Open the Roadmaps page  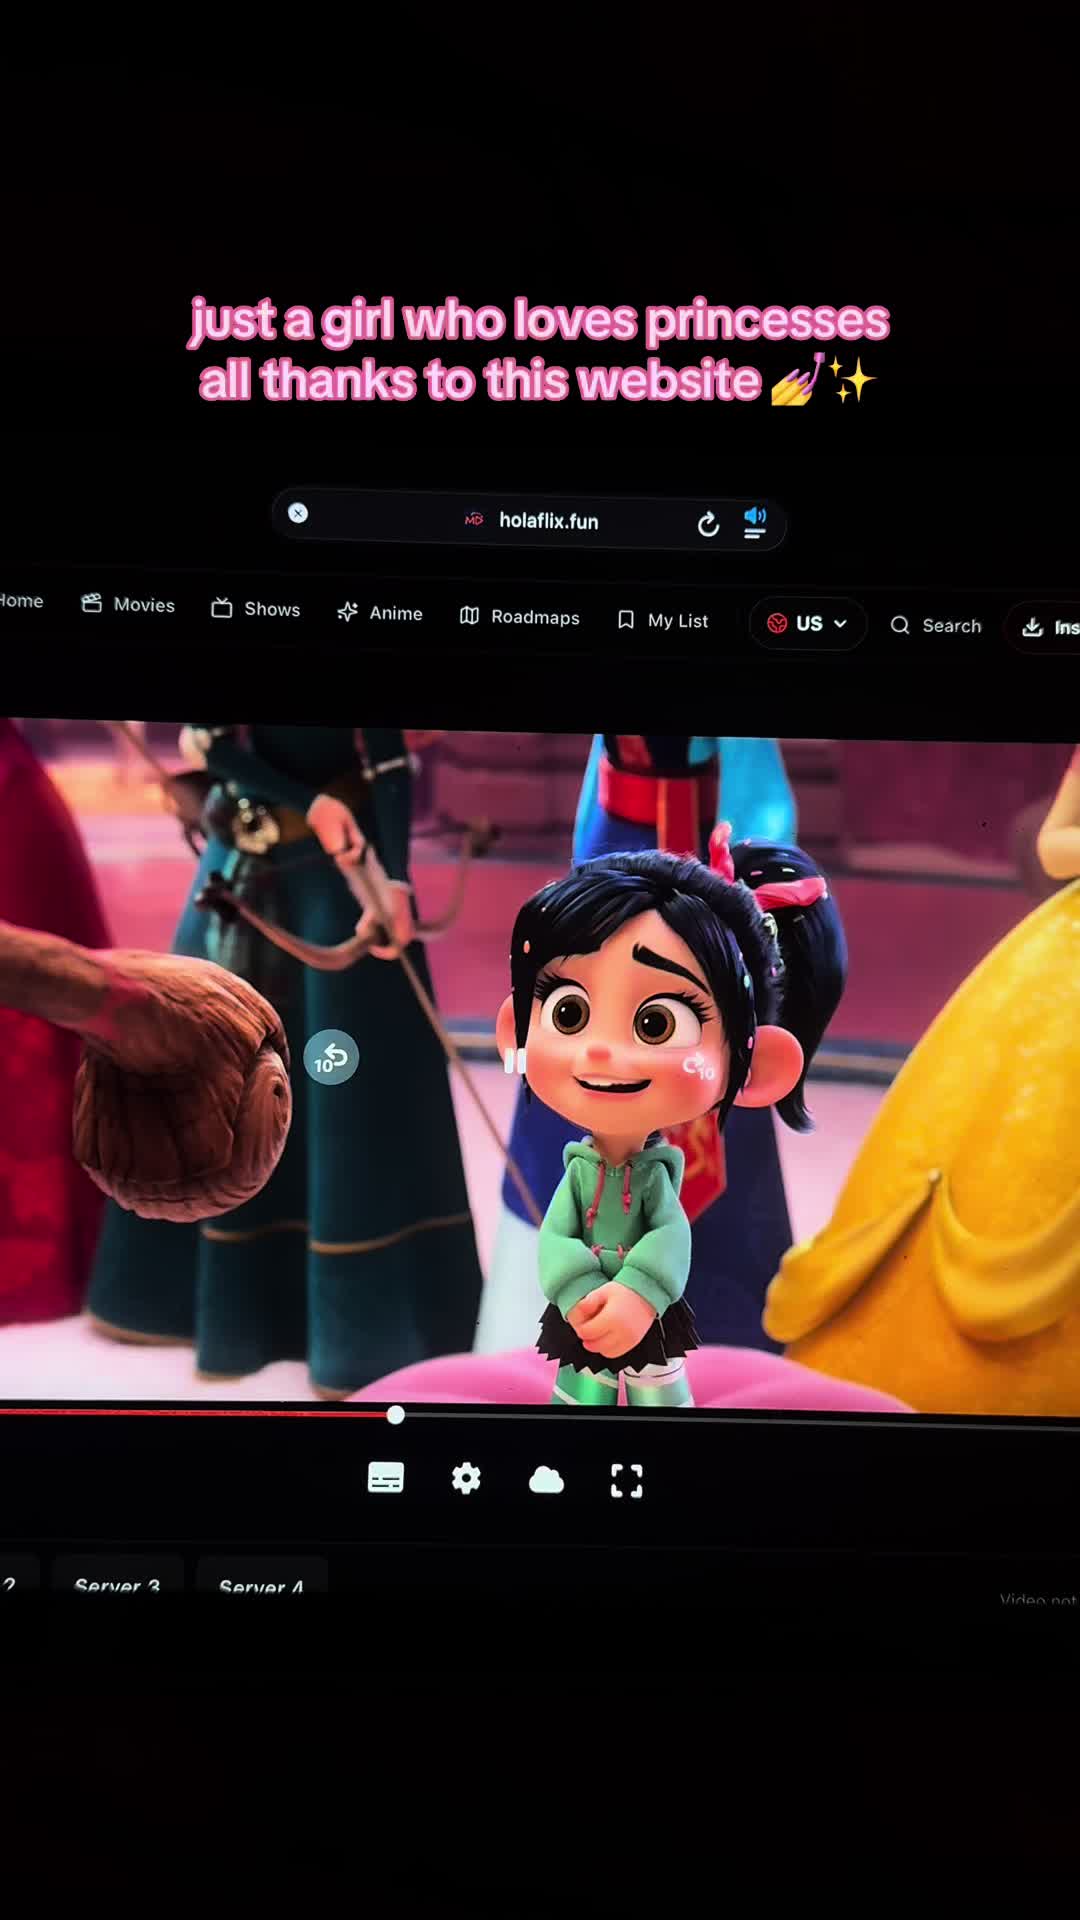(520, 617)
